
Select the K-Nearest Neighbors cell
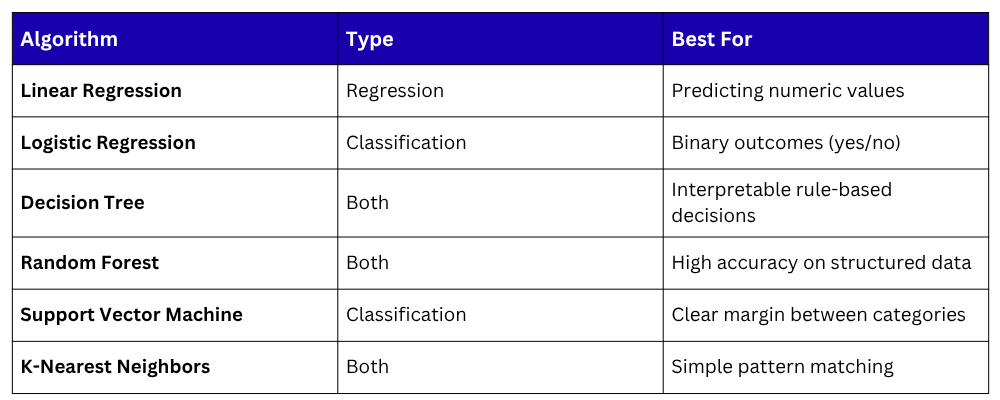coord(115,367)
